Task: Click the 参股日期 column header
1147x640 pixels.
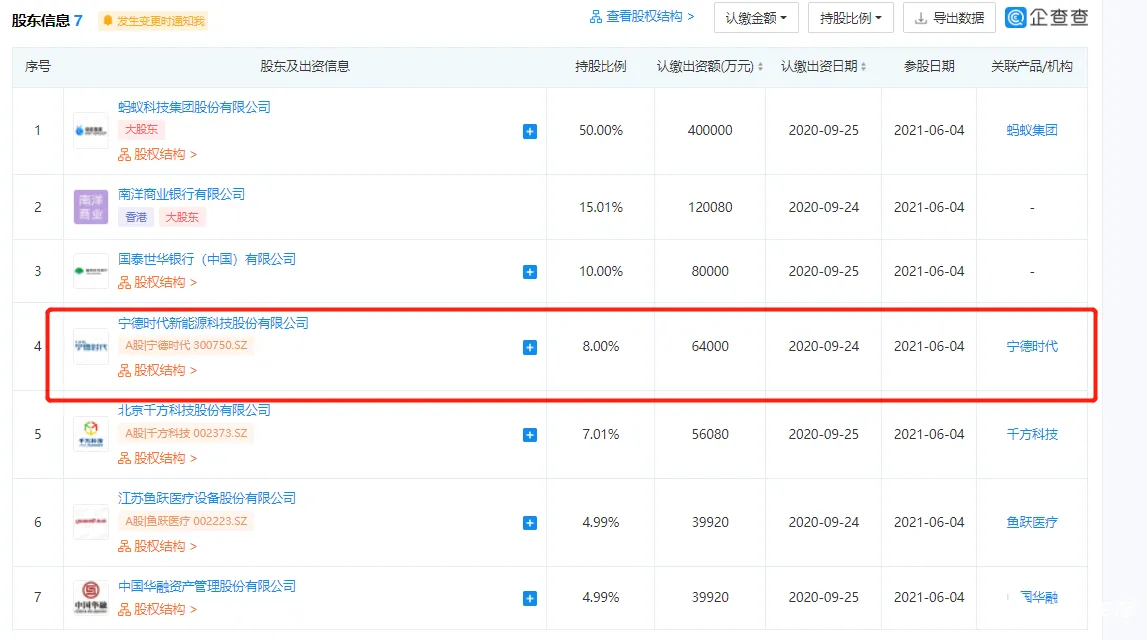Action: 929,67
